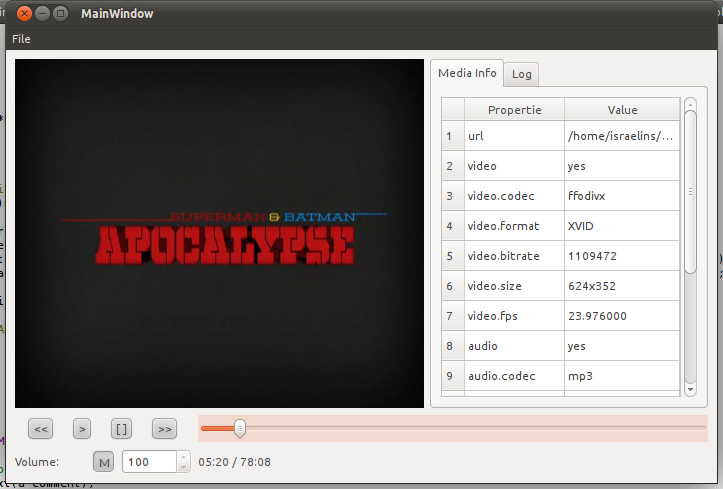Click the table scrollbar down arrow

click(x=690, y=389)
